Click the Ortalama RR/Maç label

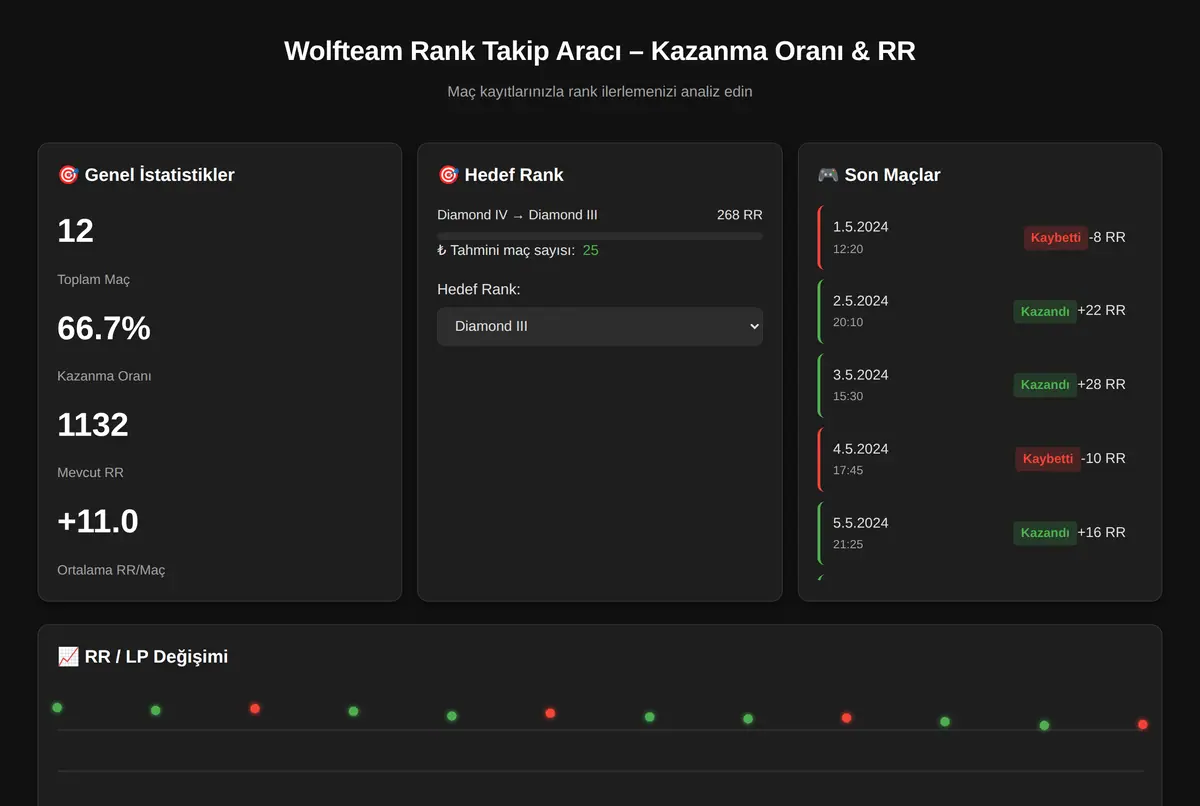(x=112, y=570)
